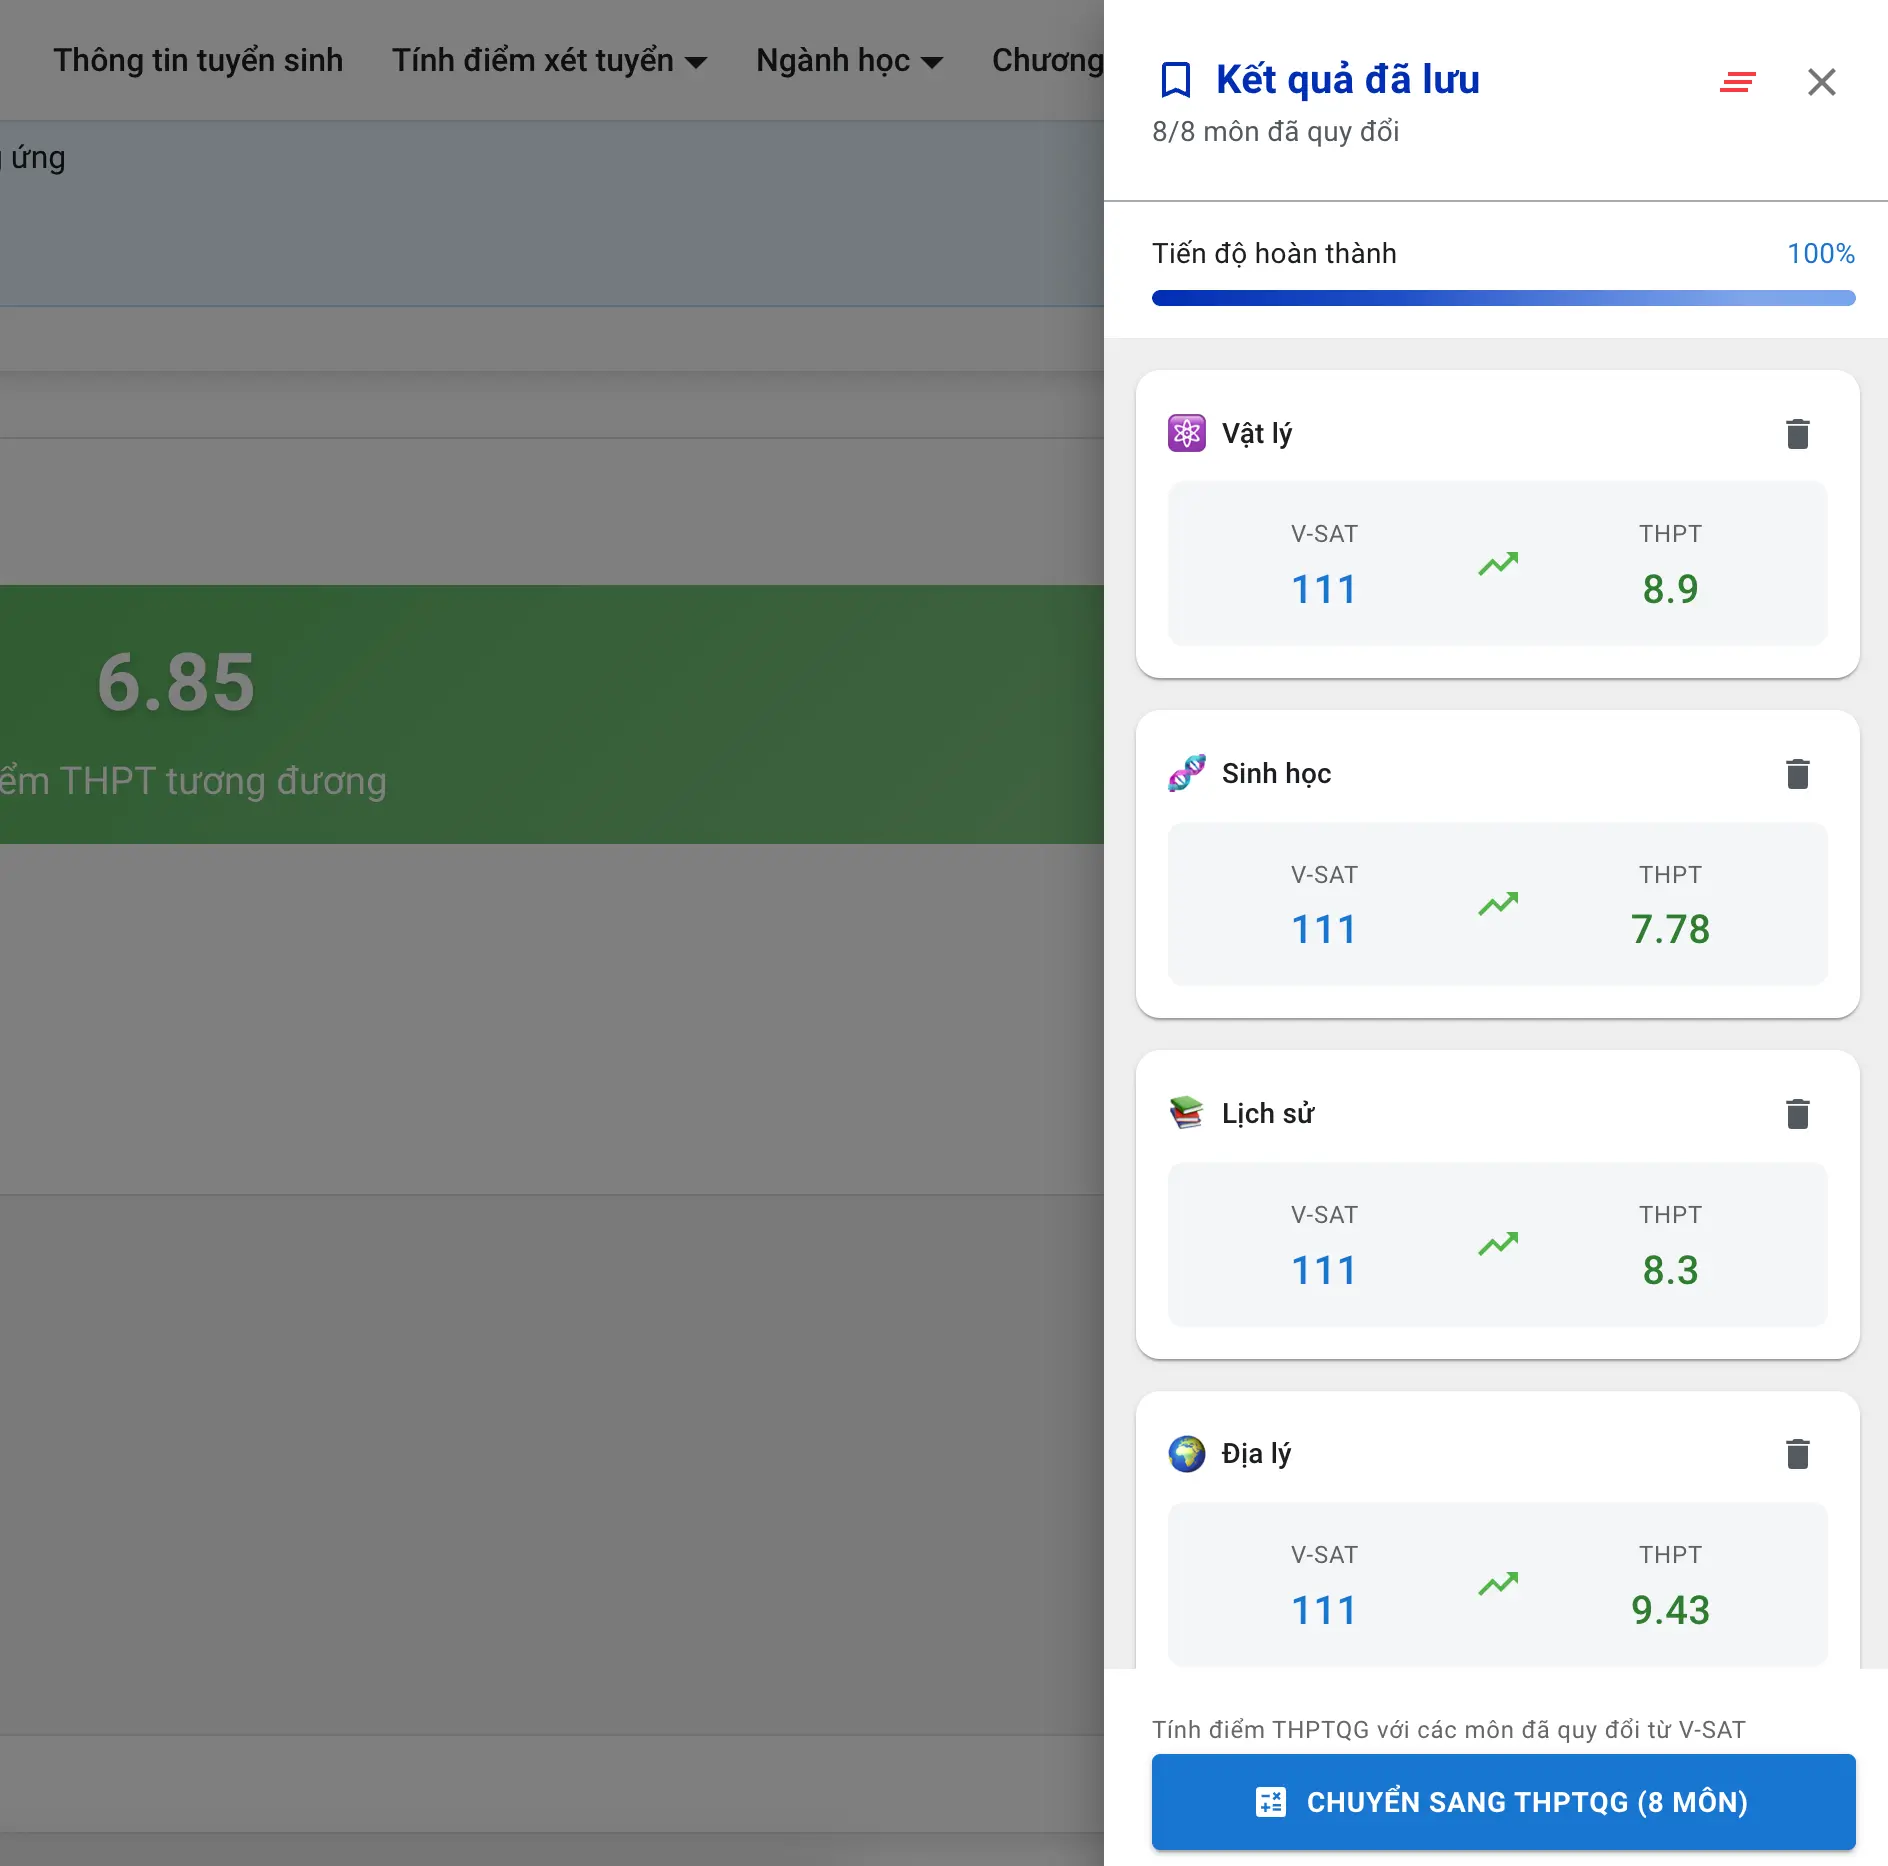Image resolution: width=1888 pixels, height=1866 pixels.
Task: Click the Địa lý globe icon
Action: [x=1187, y=1454]
